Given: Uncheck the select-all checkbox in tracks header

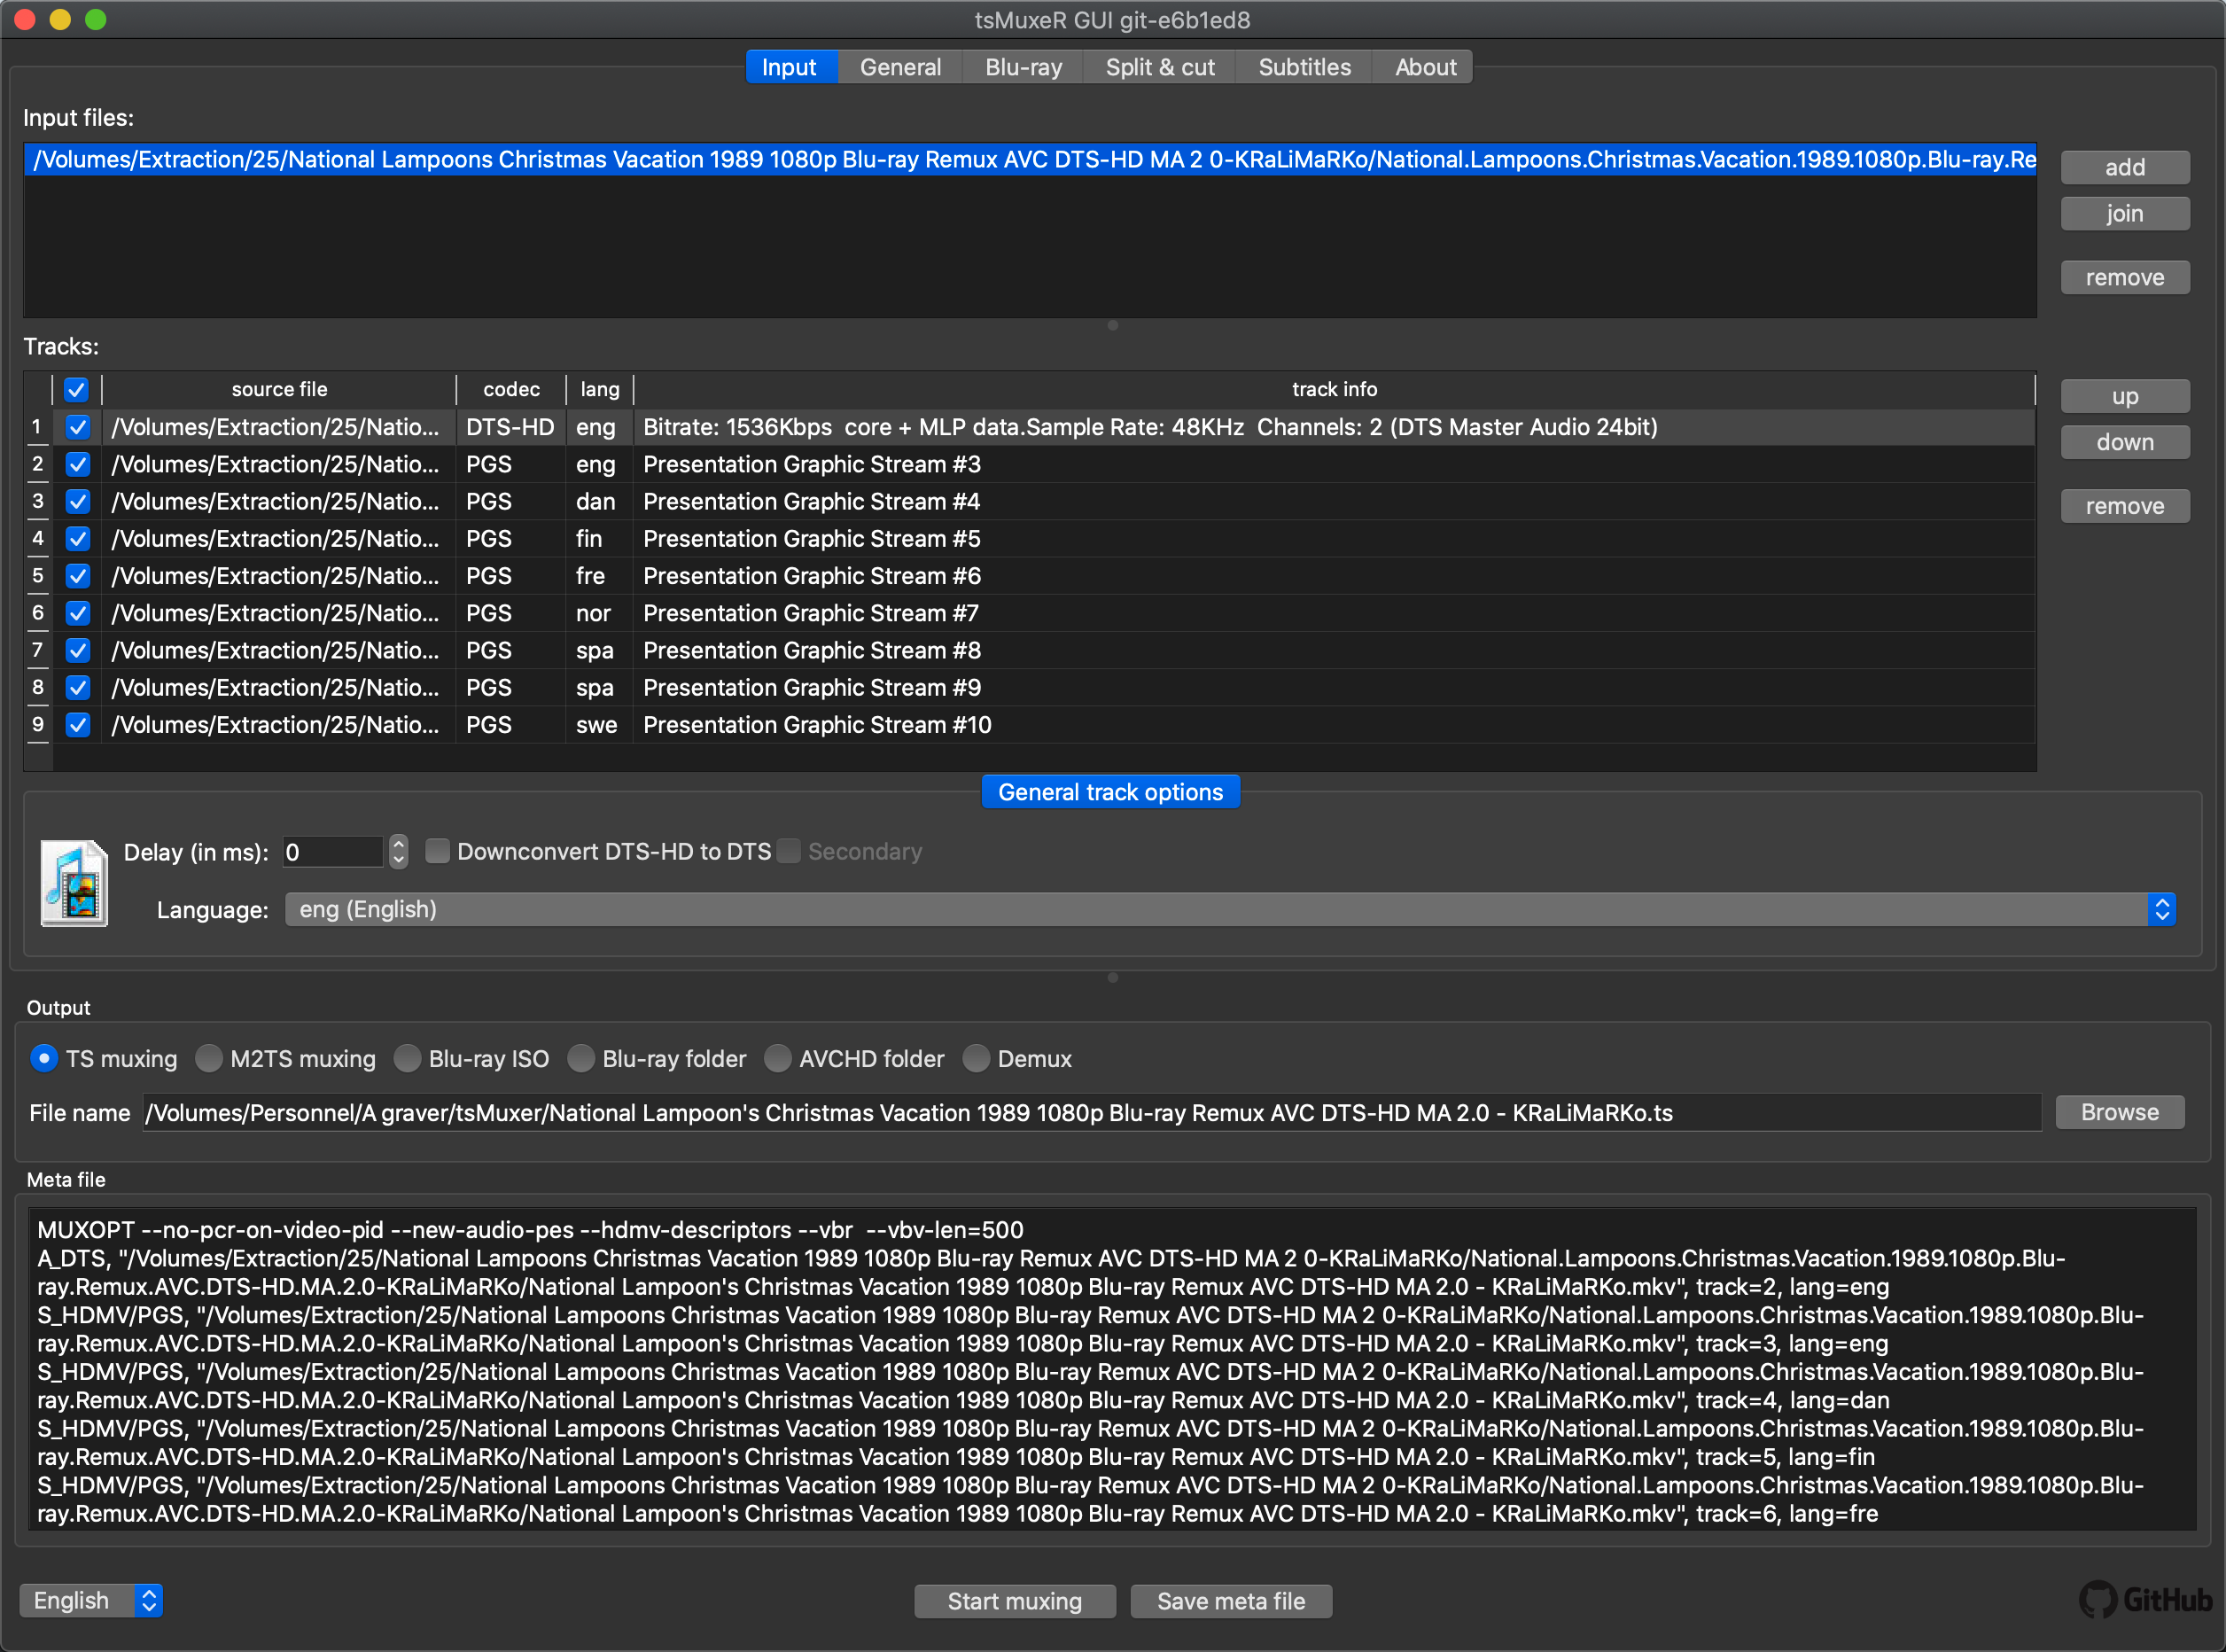Looking at the screenshot, I should click(x=76, y=389).
